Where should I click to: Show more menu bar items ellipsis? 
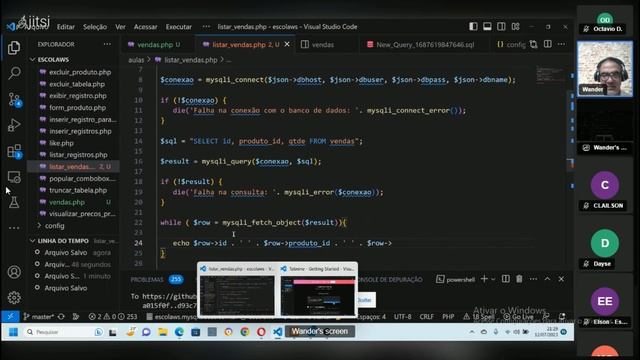click(206, 27)
